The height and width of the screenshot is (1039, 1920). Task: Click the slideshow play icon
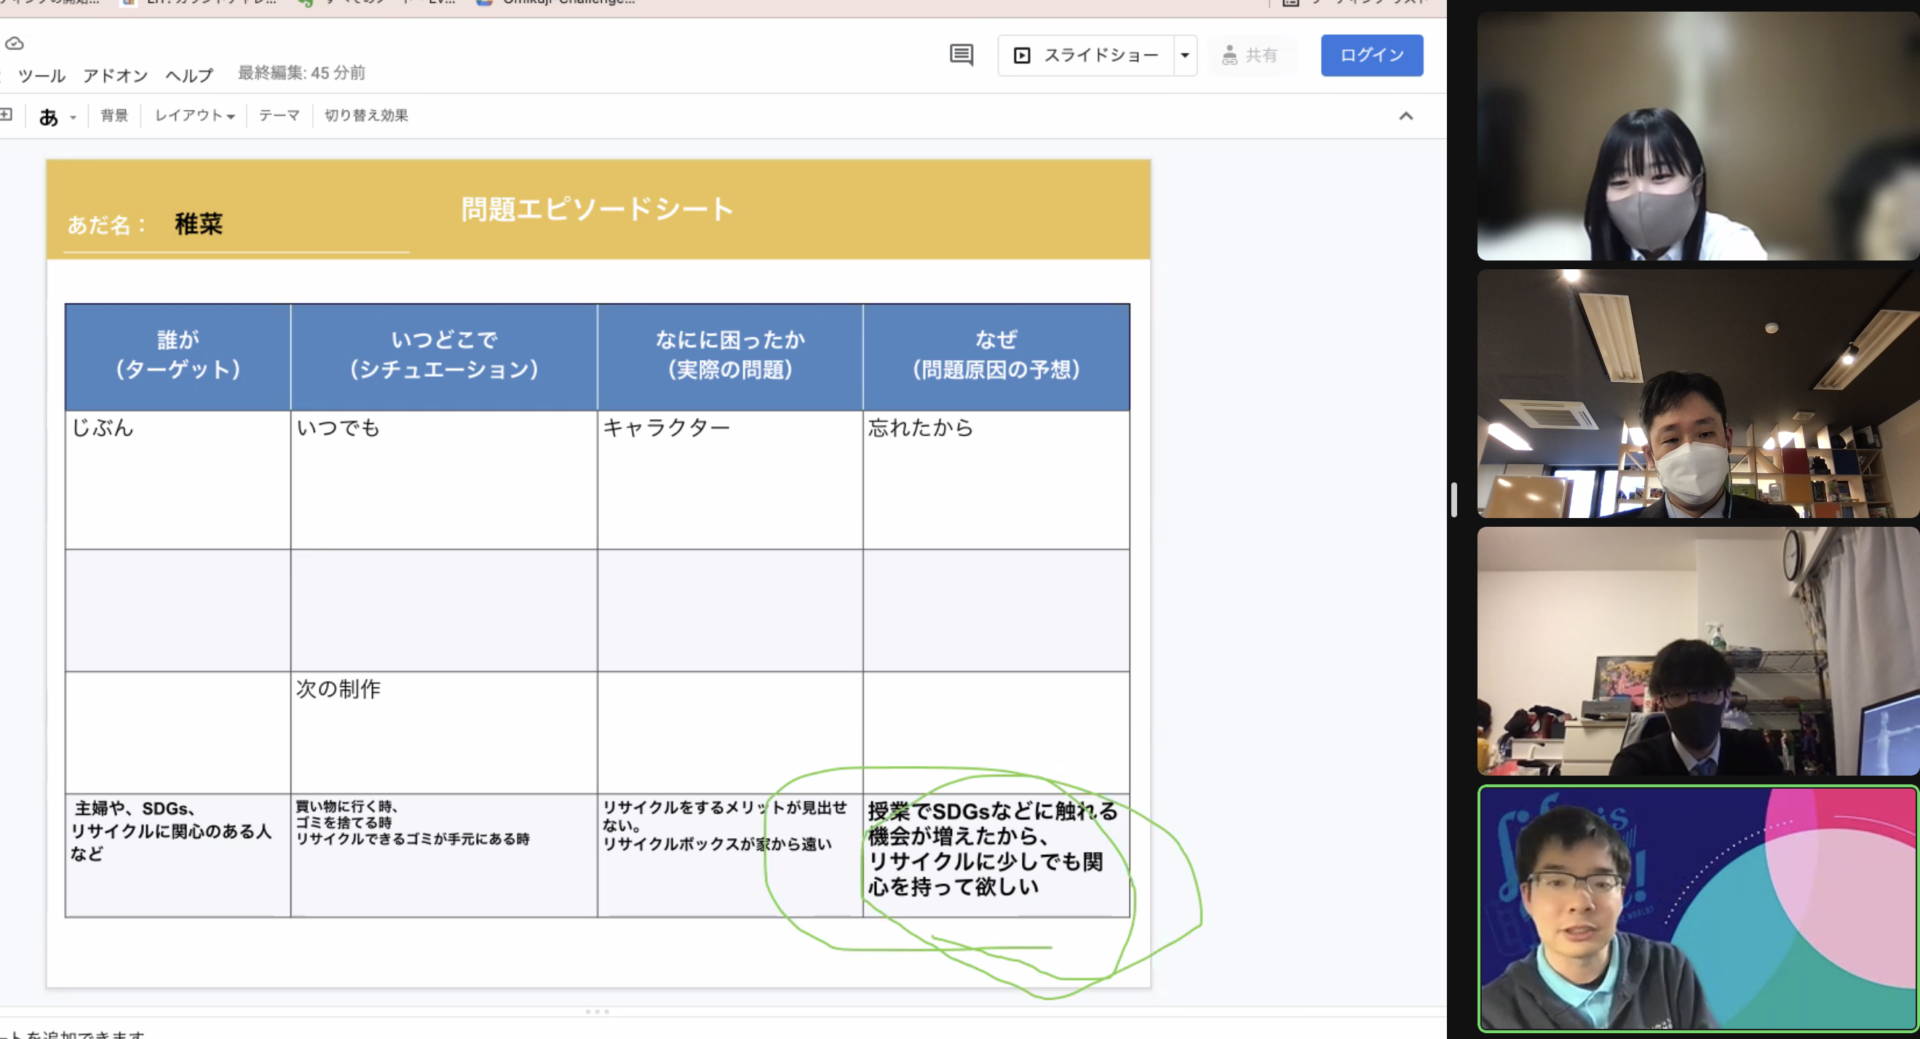pyautogui.click(x=1022, y=55)
